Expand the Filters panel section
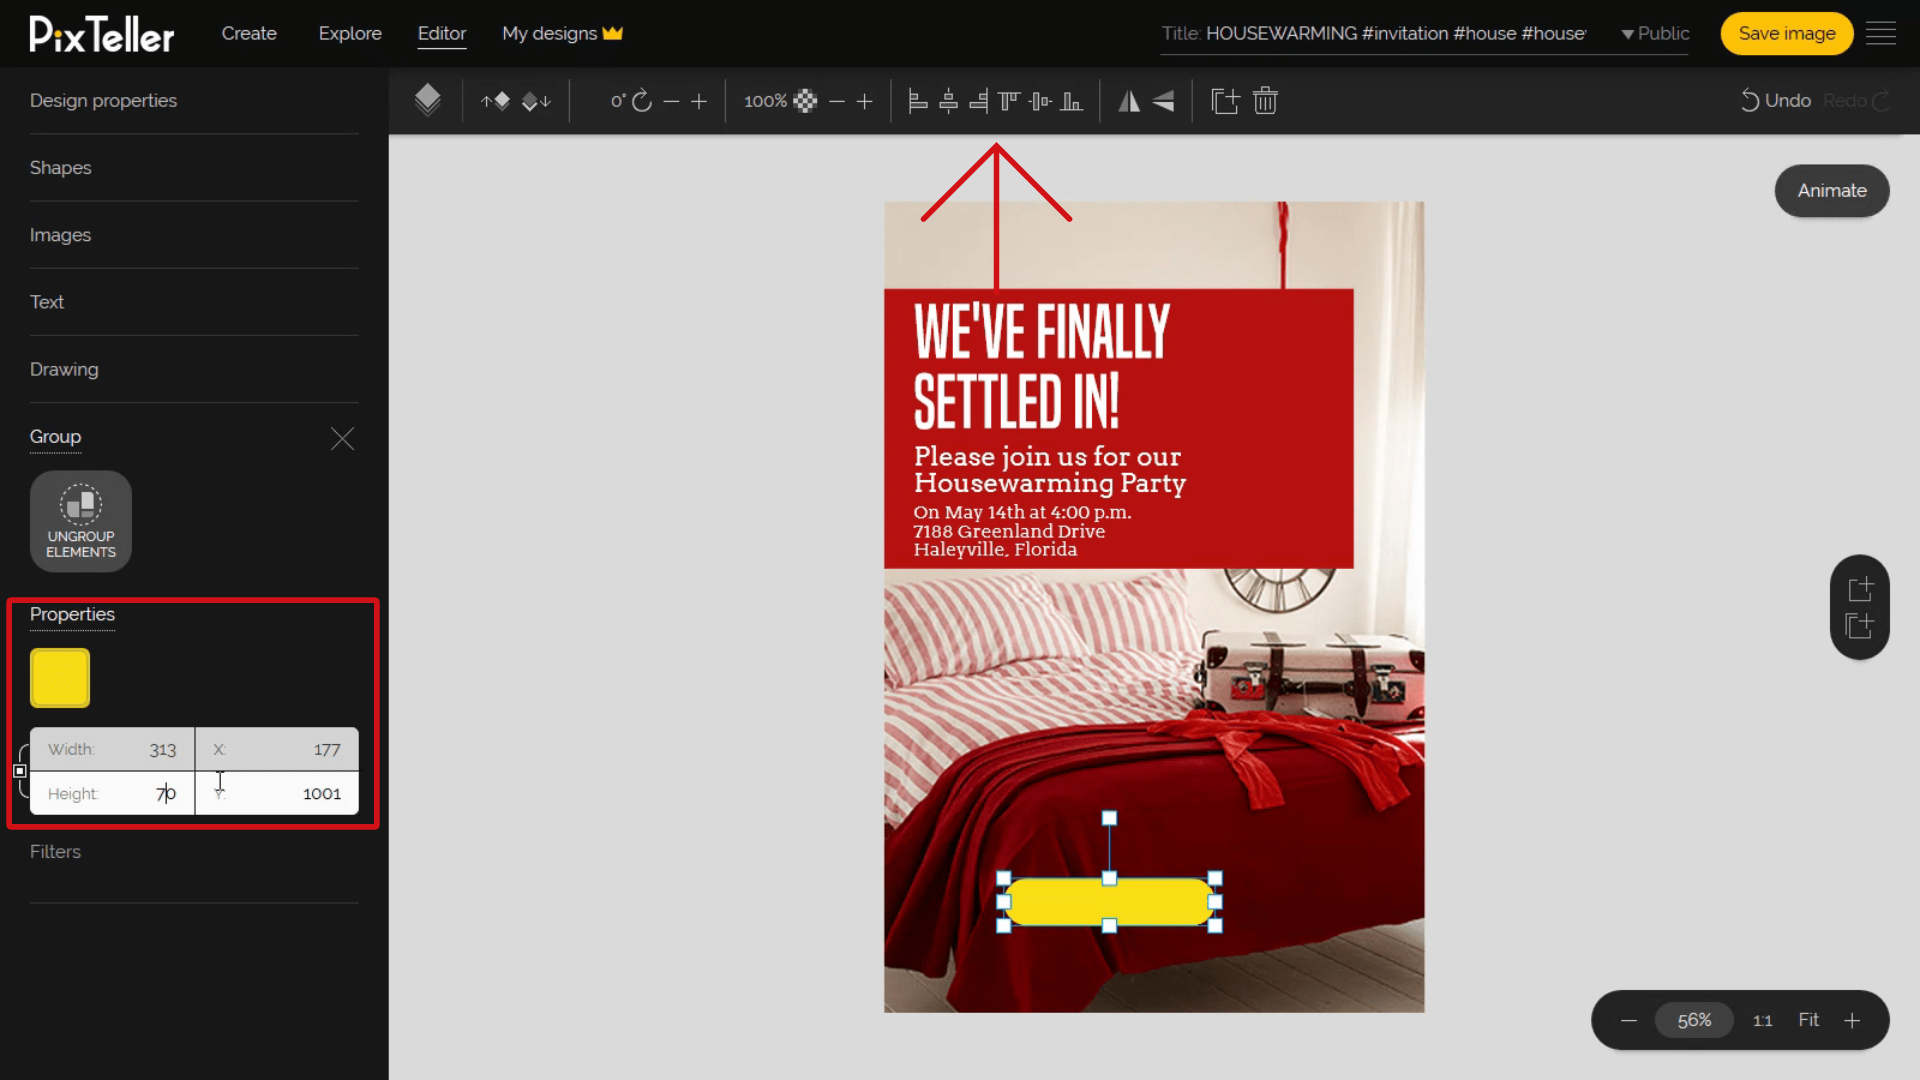 (x=55, y=851)
